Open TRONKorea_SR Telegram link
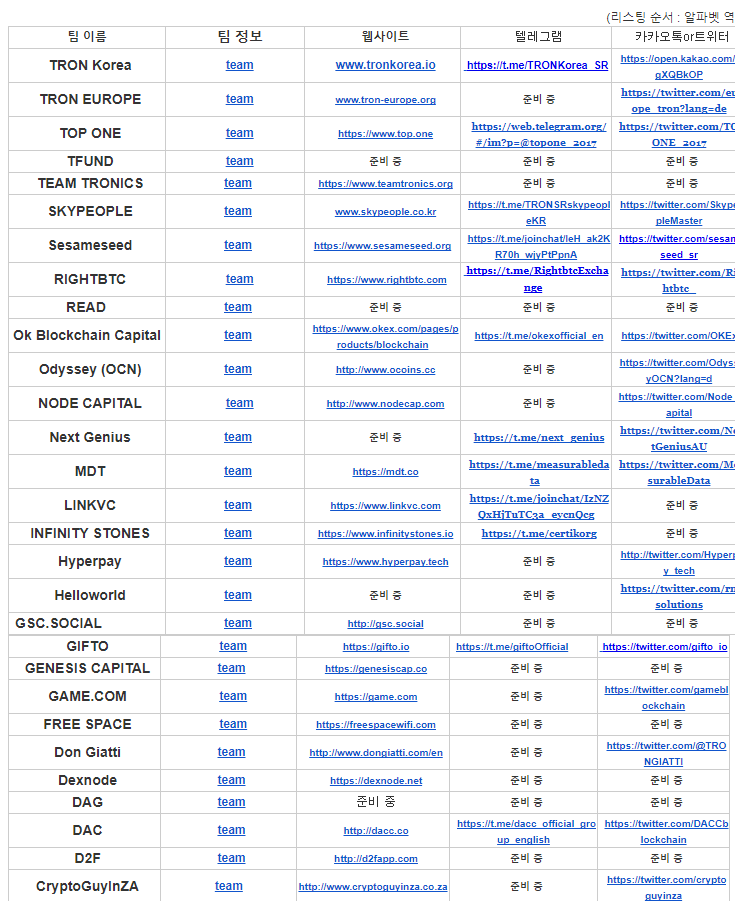The width and height of the screenshot is (735, 901). [537, 66]
